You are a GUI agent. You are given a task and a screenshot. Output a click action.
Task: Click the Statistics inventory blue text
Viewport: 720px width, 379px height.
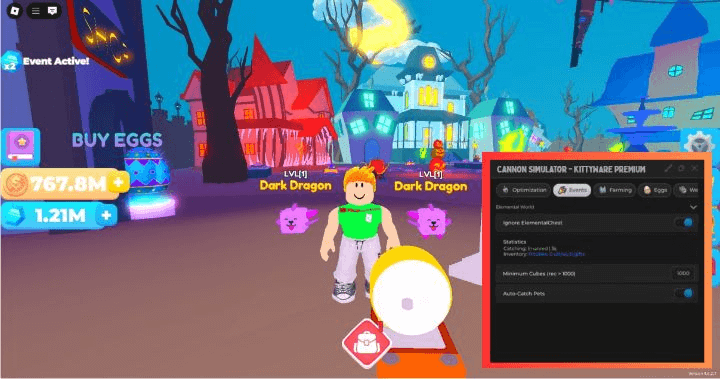tap(557, 254)
